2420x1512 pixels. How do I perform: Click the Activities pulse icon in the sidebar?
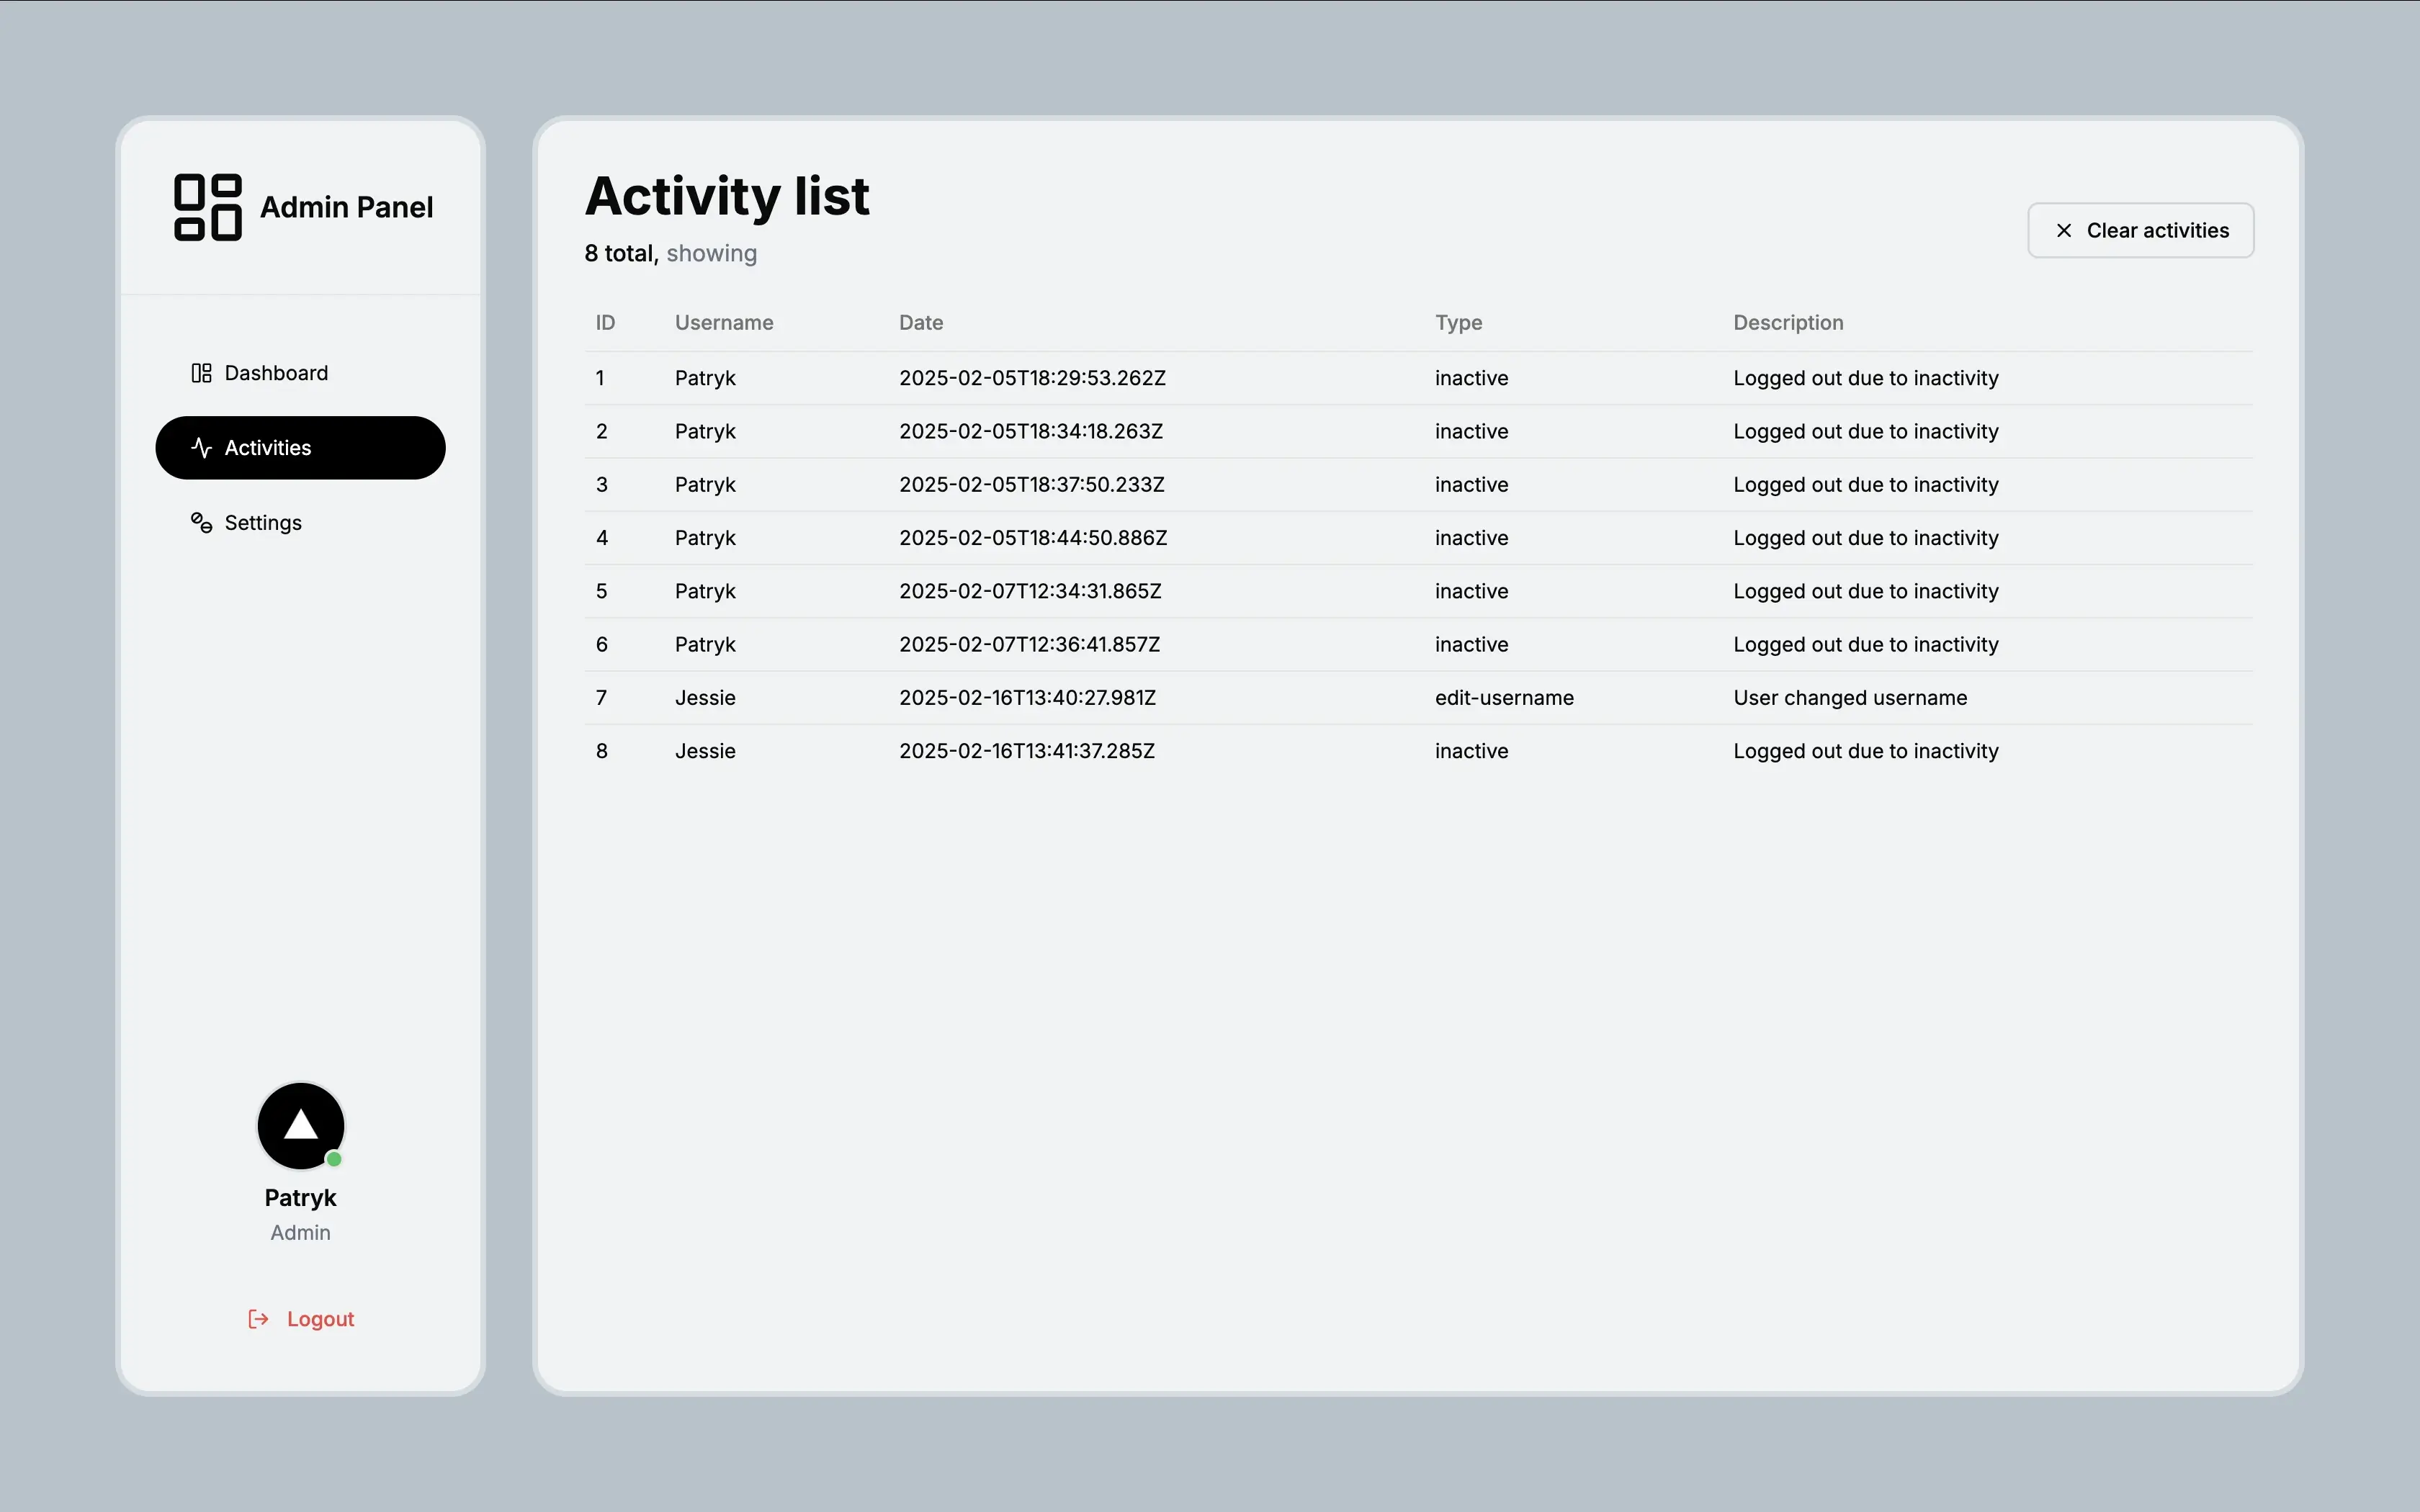coord(201,448)
